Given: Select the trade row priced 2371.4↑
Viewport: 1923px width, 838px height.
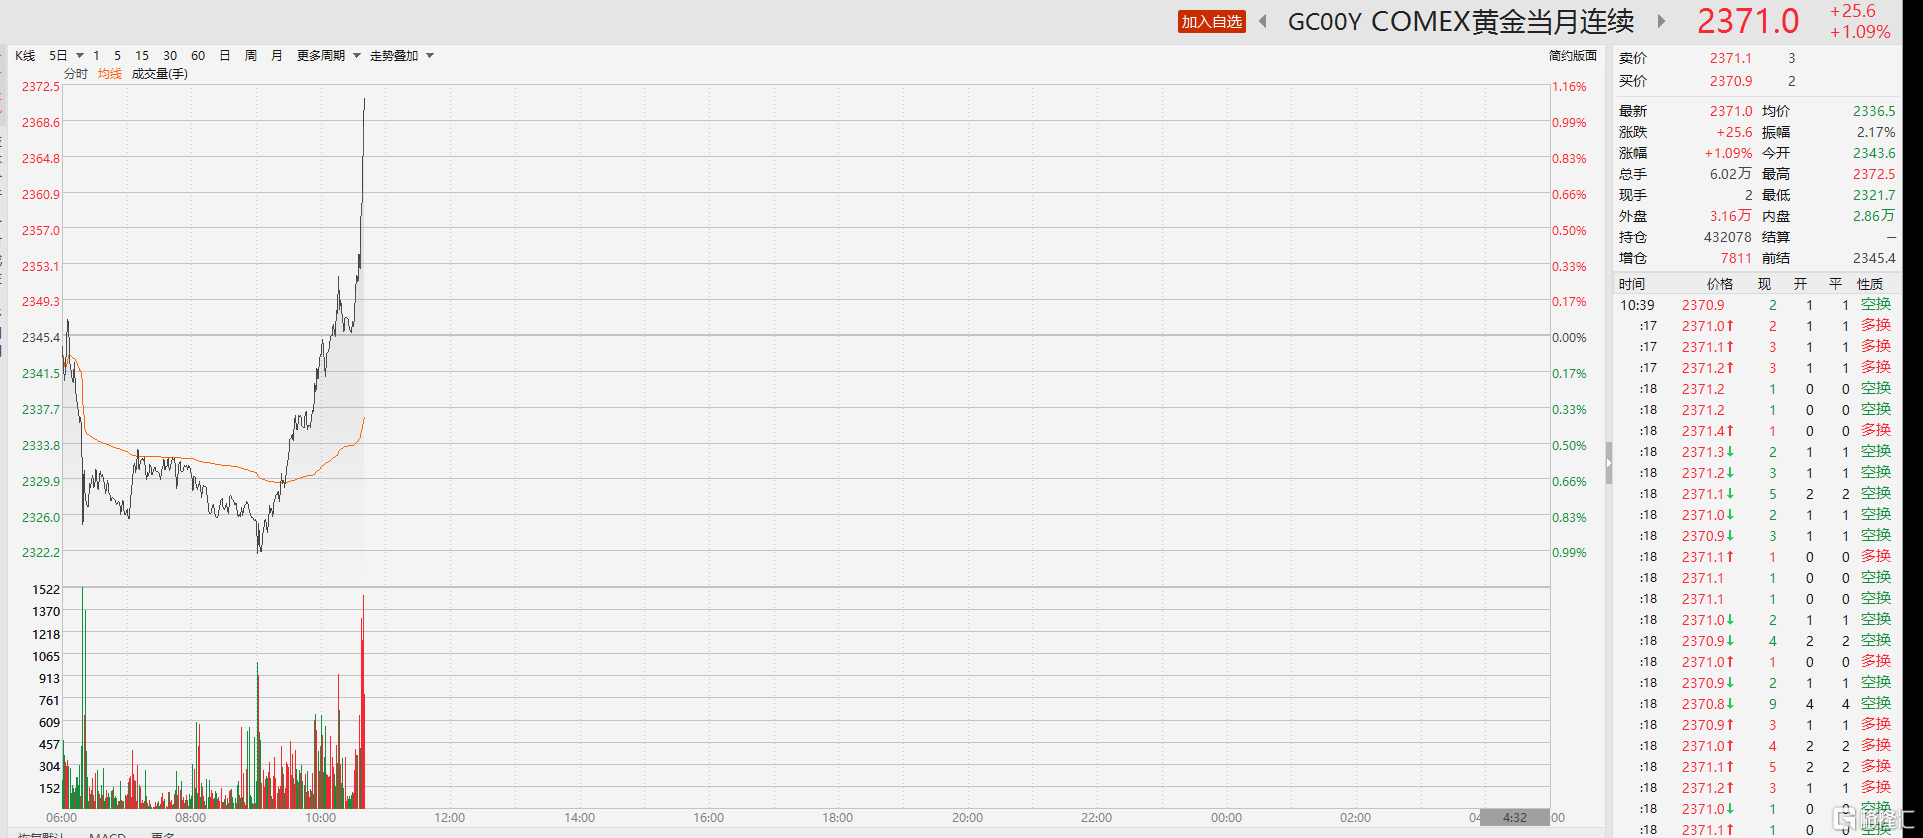Looking at the screenshot, I should pos(1758,431).
